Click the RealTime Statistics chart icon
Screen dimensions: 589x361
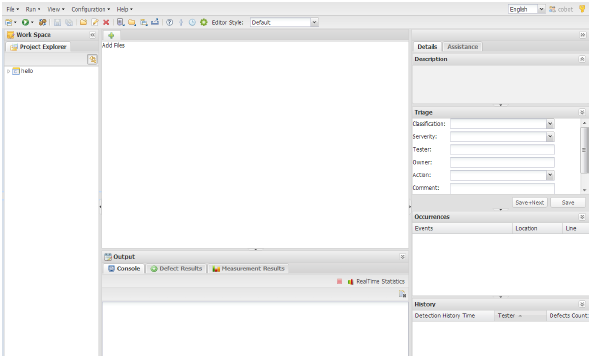point(350,282)
